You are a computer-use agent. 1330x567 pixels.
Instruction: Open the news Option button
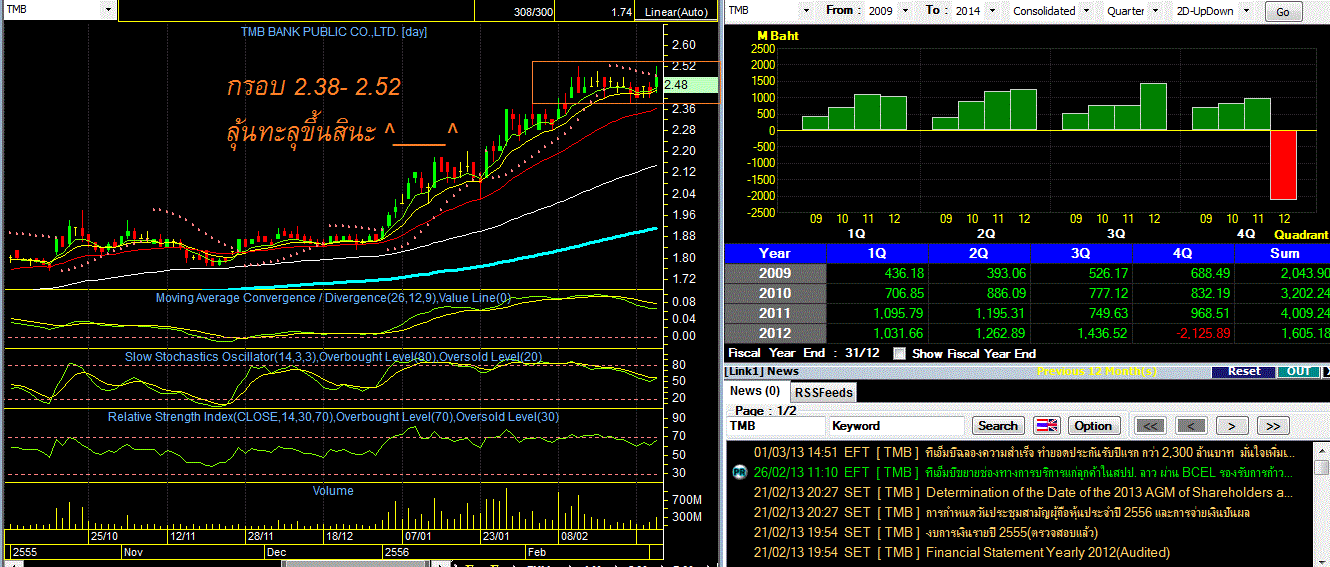tap(1092, 425)
